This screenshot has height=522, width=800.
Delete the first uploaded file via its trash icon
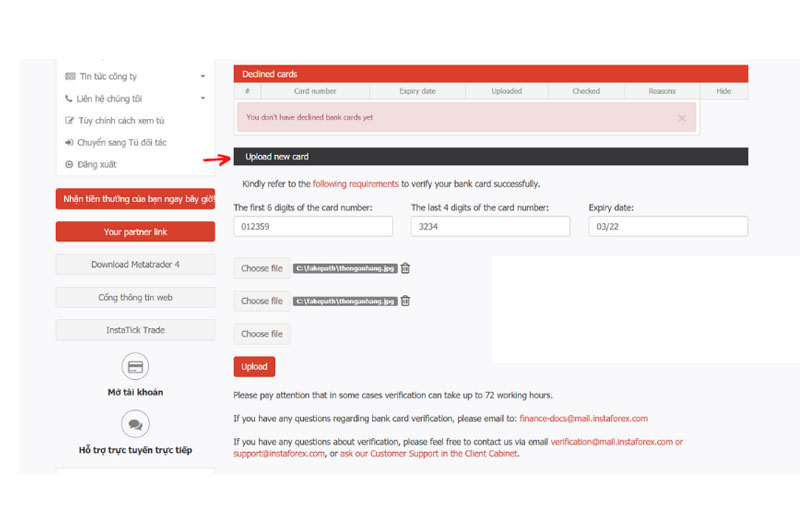pyautogui.click(x=405, y=268)
